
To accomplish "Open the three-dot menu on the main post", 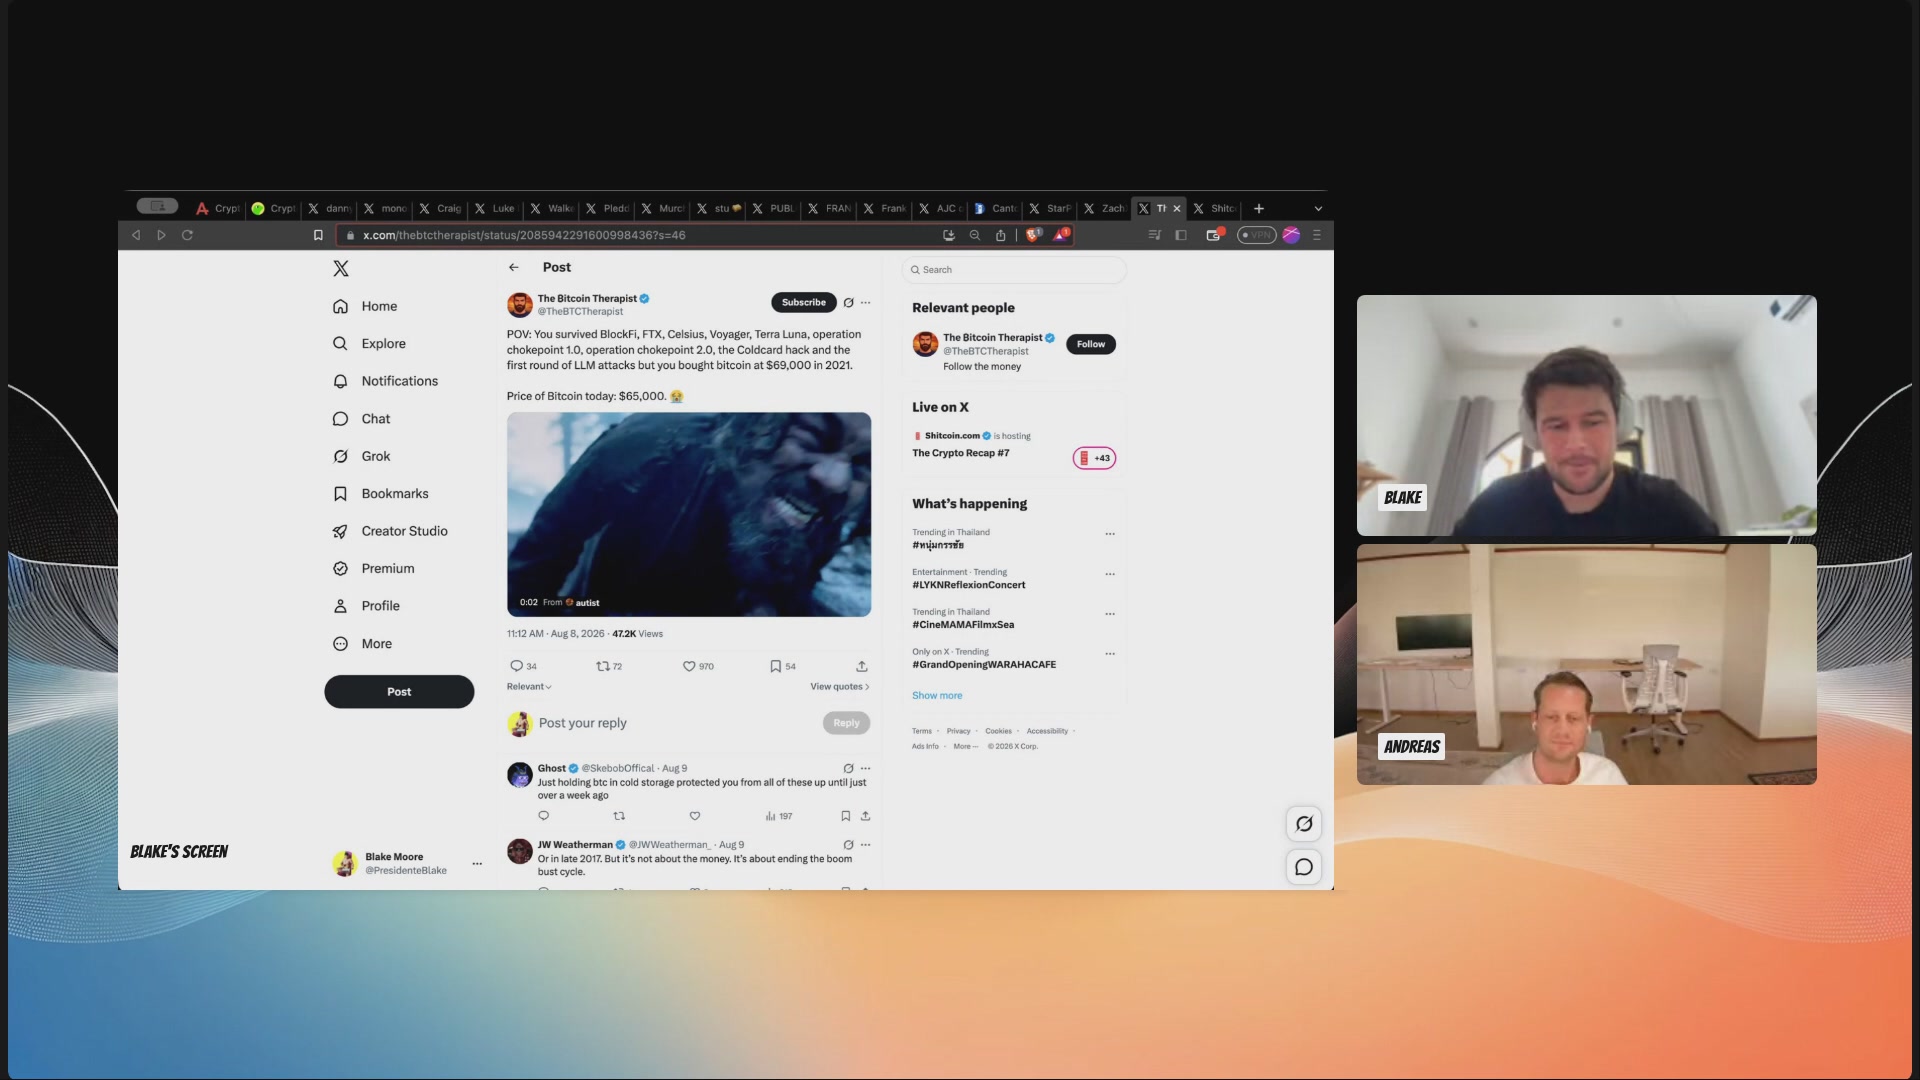I will (866, 302).
